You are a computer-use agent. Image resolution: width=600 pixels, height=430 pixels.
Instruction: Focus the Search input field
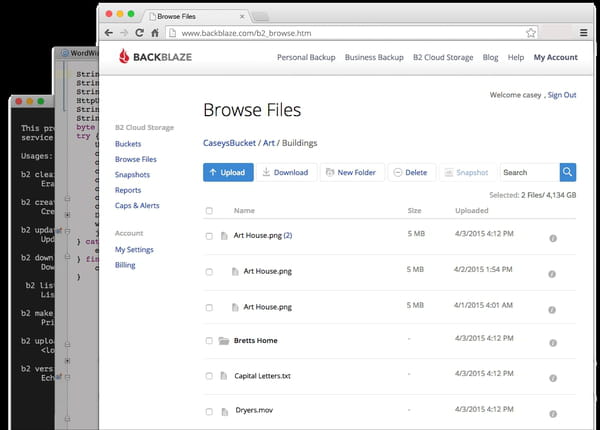(530, 172)
